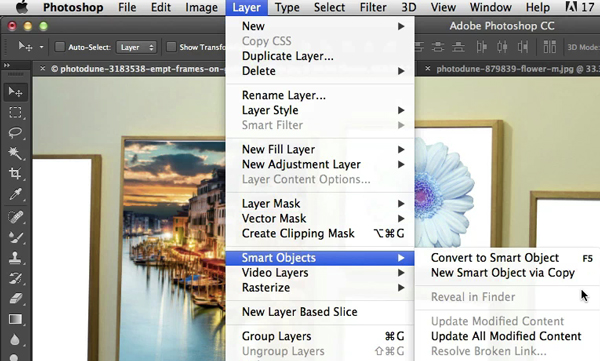
Task: Activate the Healing Brush tool
Action: point(15,217)
